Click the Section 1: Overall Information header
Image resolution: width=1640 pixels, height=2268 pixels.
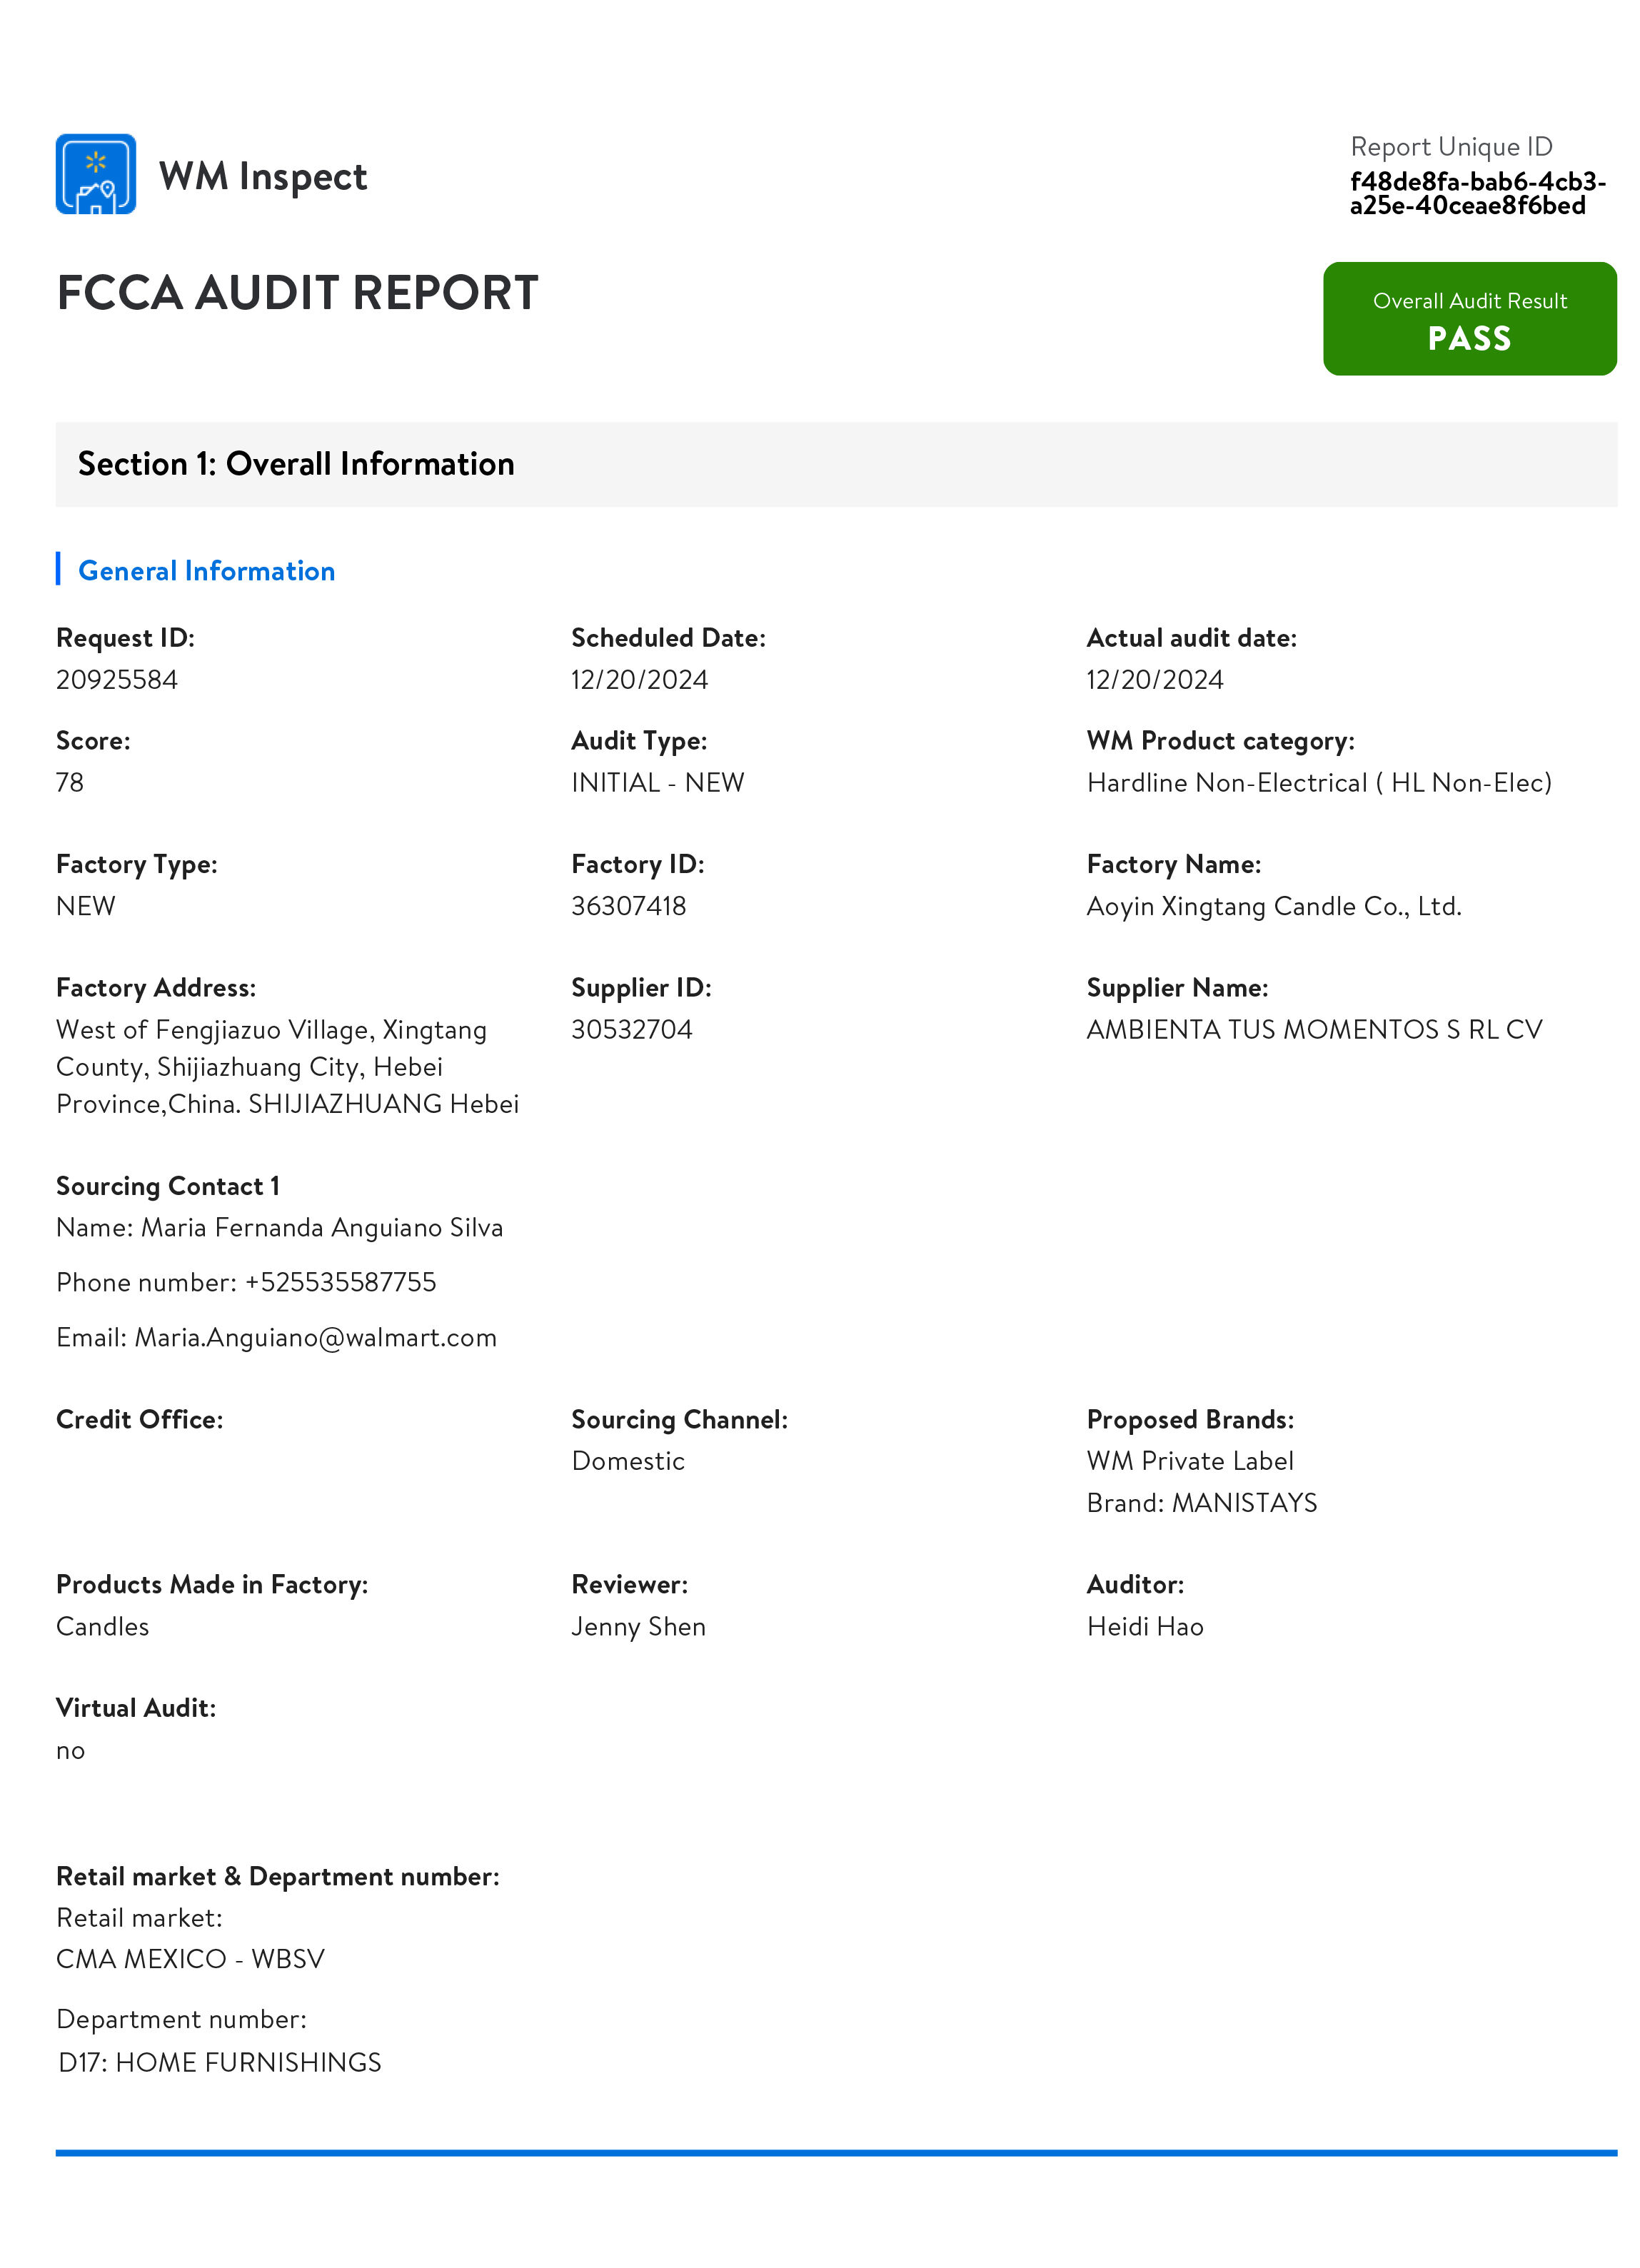296,464
